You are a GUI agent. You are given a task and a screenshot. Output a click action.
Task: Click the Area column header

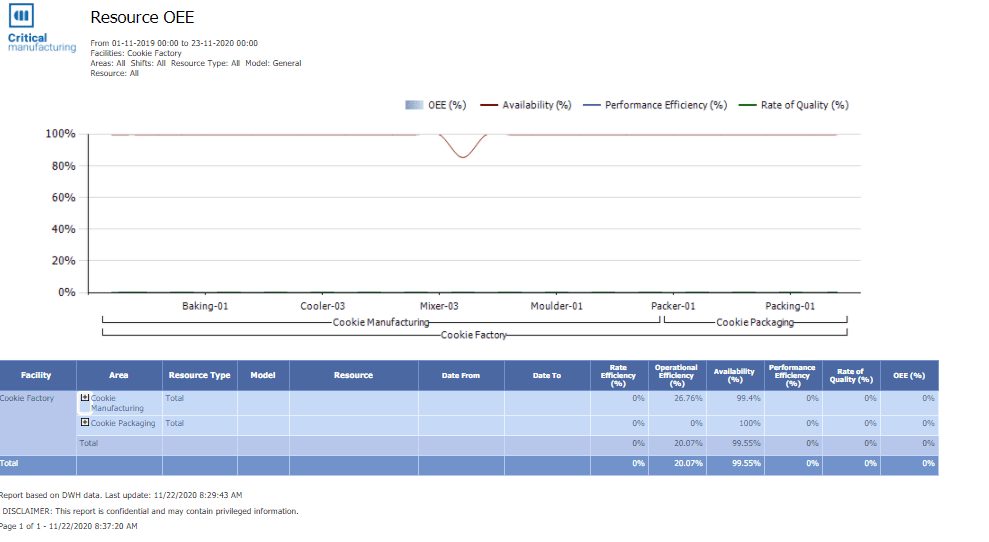[x=119, y=375]
